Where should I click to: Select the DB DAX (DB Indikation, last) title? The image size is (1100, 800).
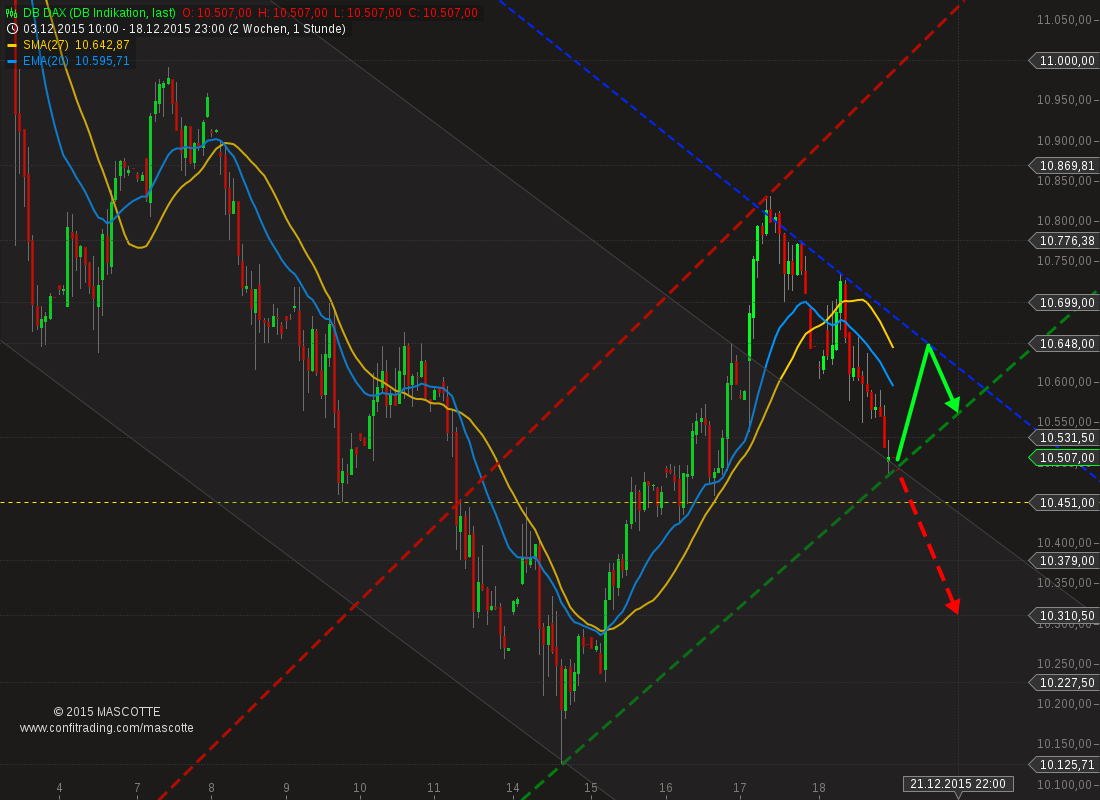pos(99,13)
